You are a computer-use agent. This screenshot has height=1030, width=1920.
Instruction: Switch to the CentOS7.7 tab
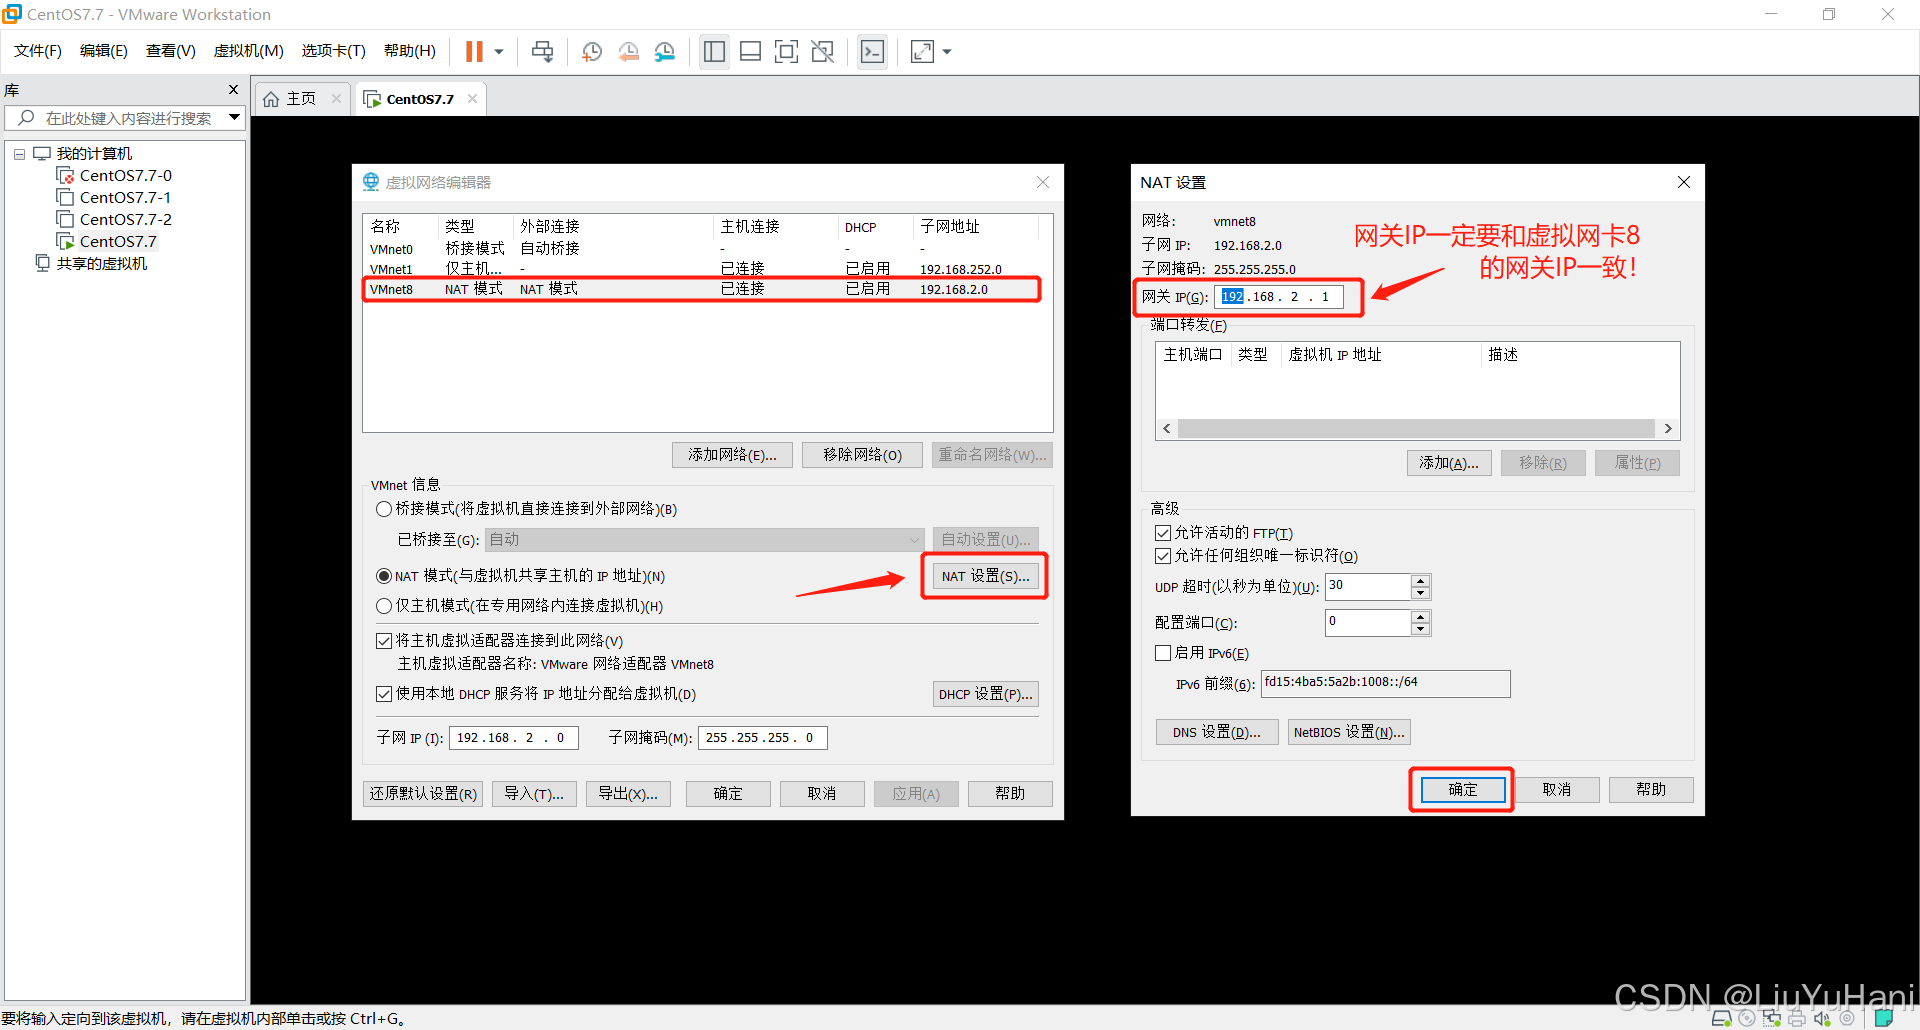click(420, 99)
